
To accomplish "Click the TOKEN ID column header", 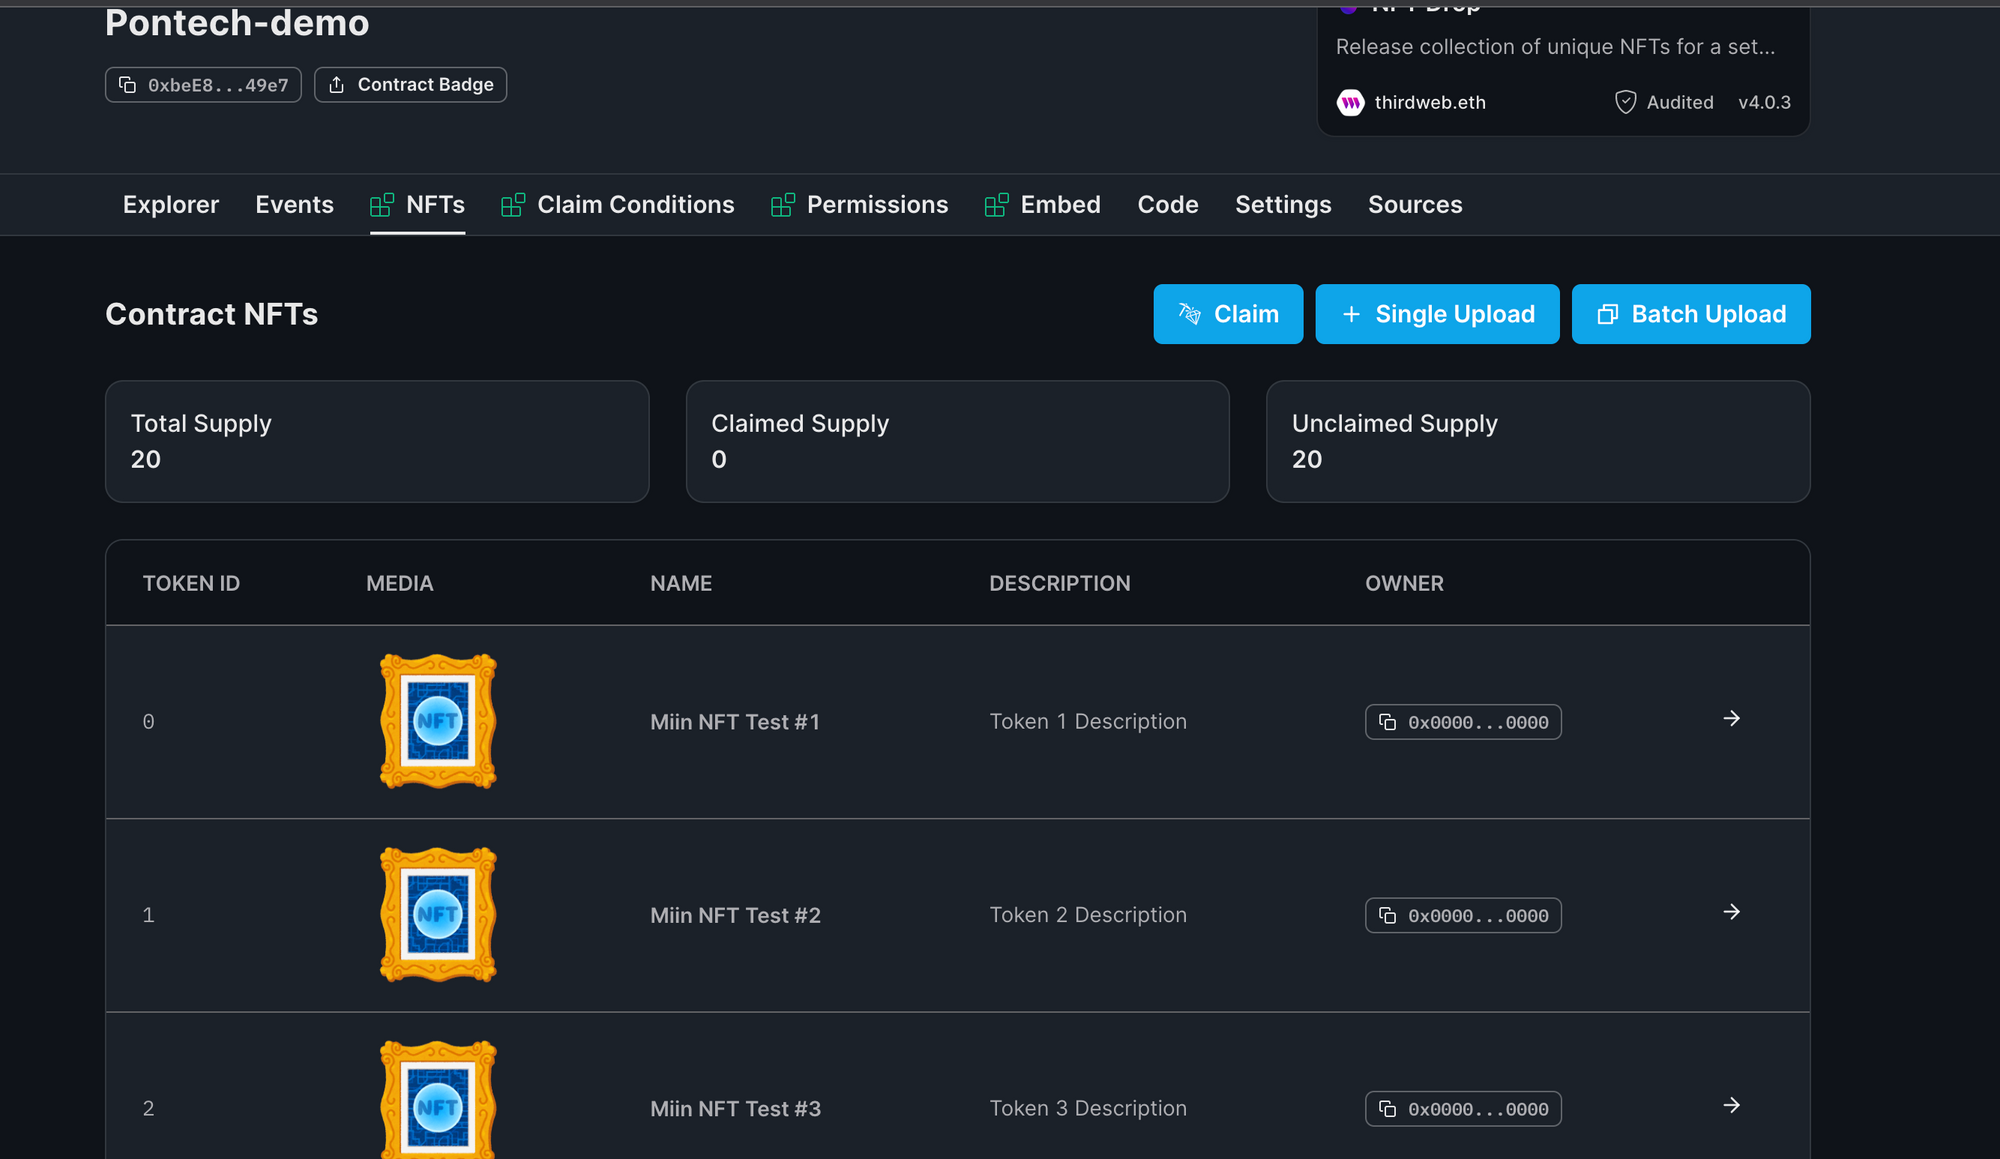I will 191,583.
